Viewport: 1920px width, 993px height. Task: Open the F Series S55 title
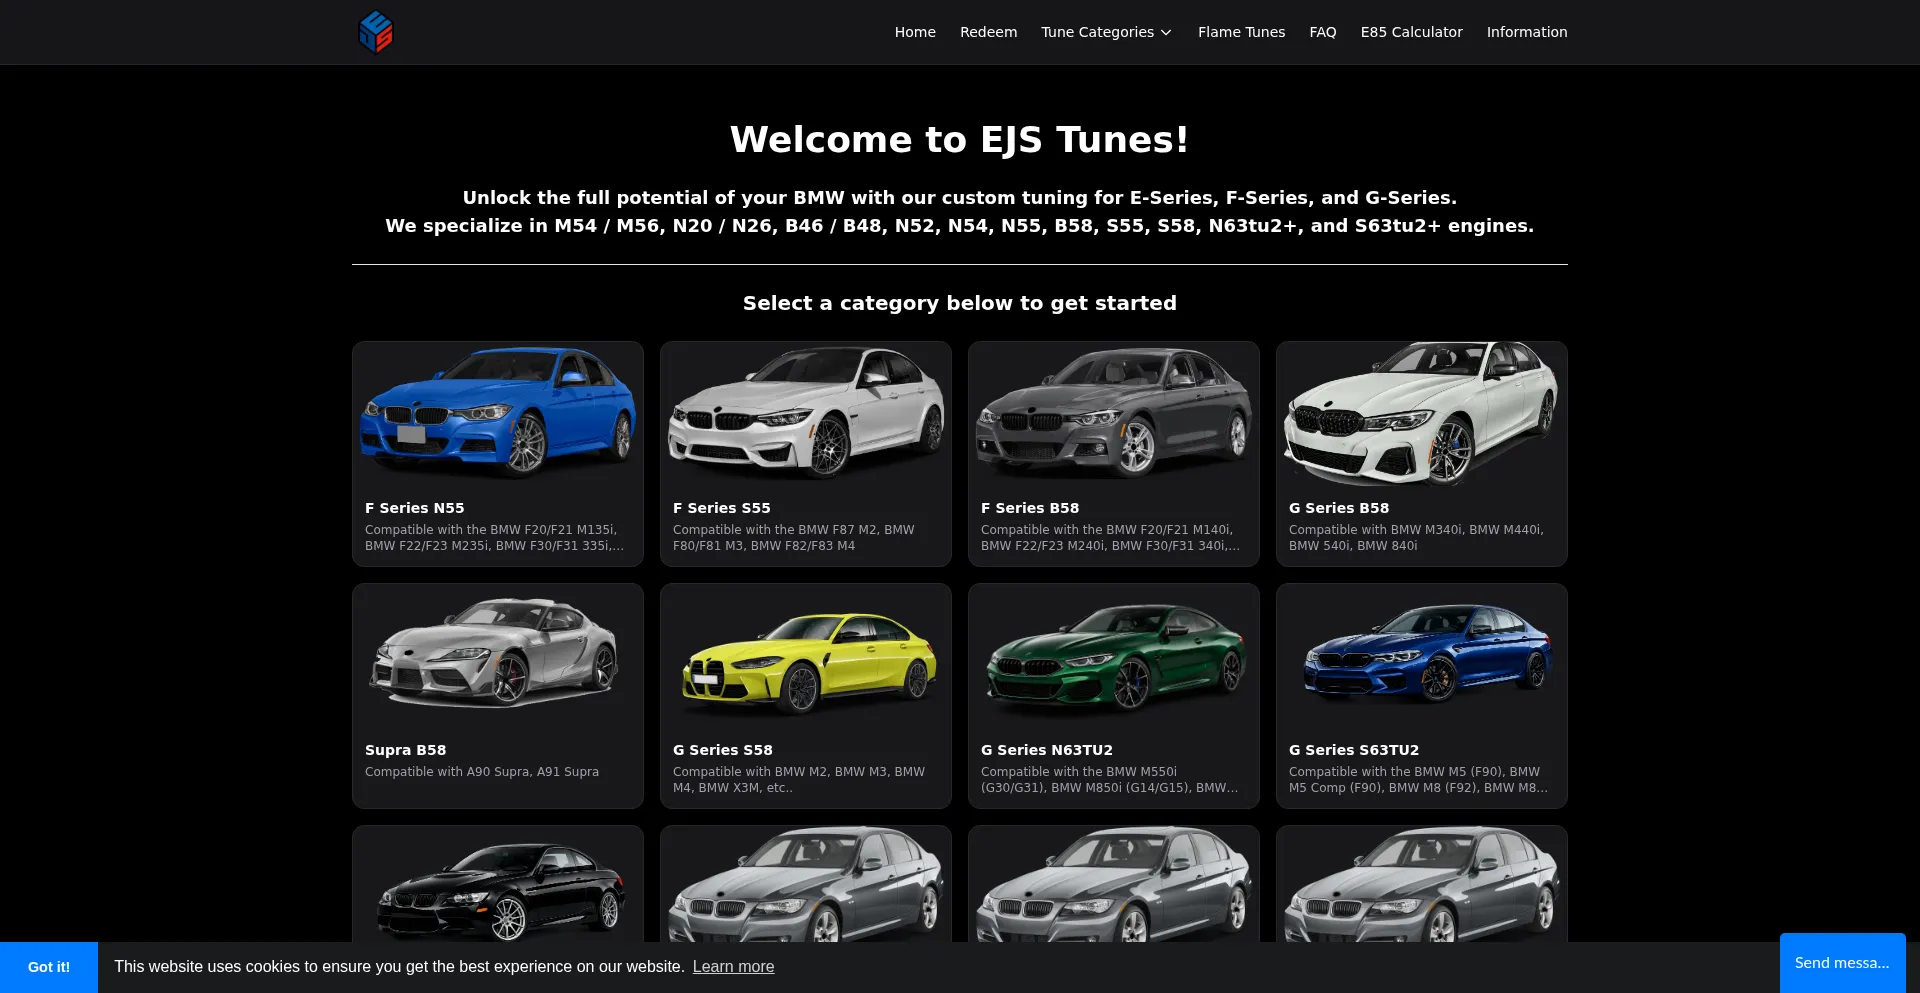721,508
